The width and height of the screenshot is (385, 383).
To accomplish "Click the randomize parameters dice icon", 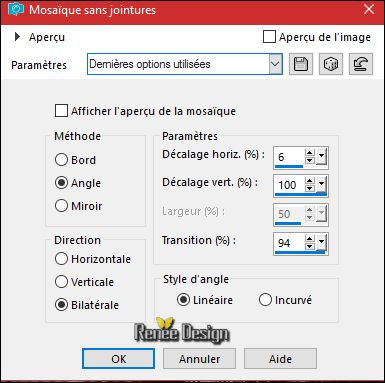I will pyautogui.click(x=331, y=64).
